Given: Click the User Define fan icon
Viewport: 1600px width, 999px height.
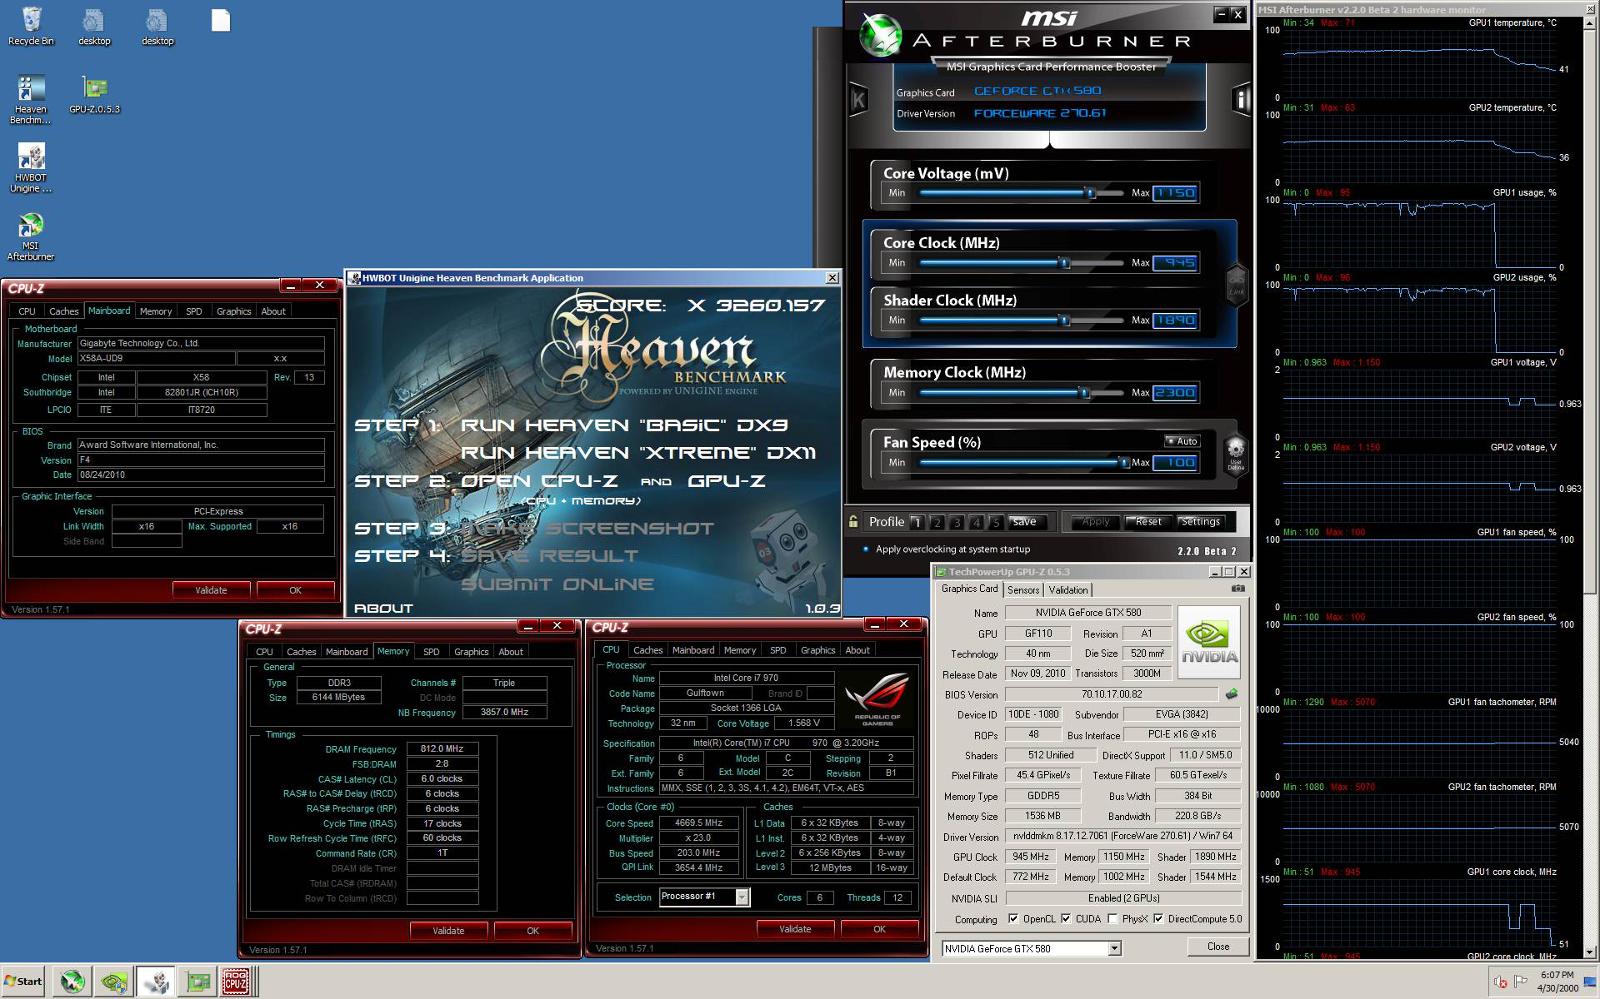Looking at the screenshot, I should coord(1236,452).
